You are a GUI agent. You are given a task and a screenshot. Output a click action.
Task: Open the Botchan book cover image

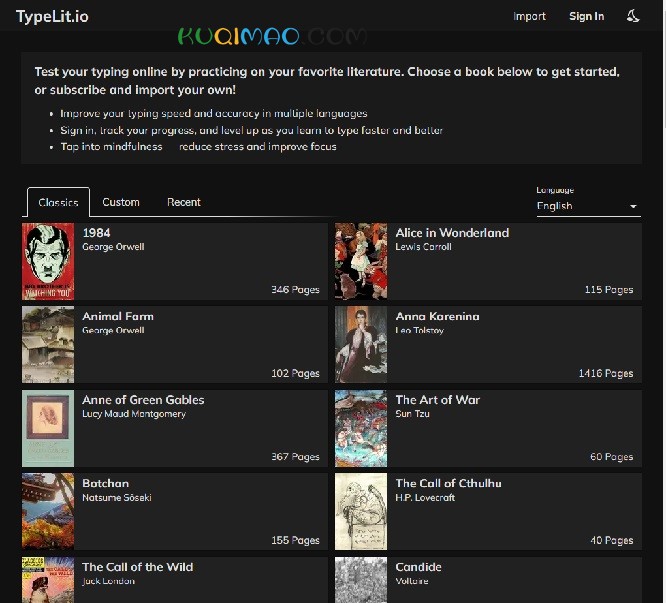coord(48,512)
